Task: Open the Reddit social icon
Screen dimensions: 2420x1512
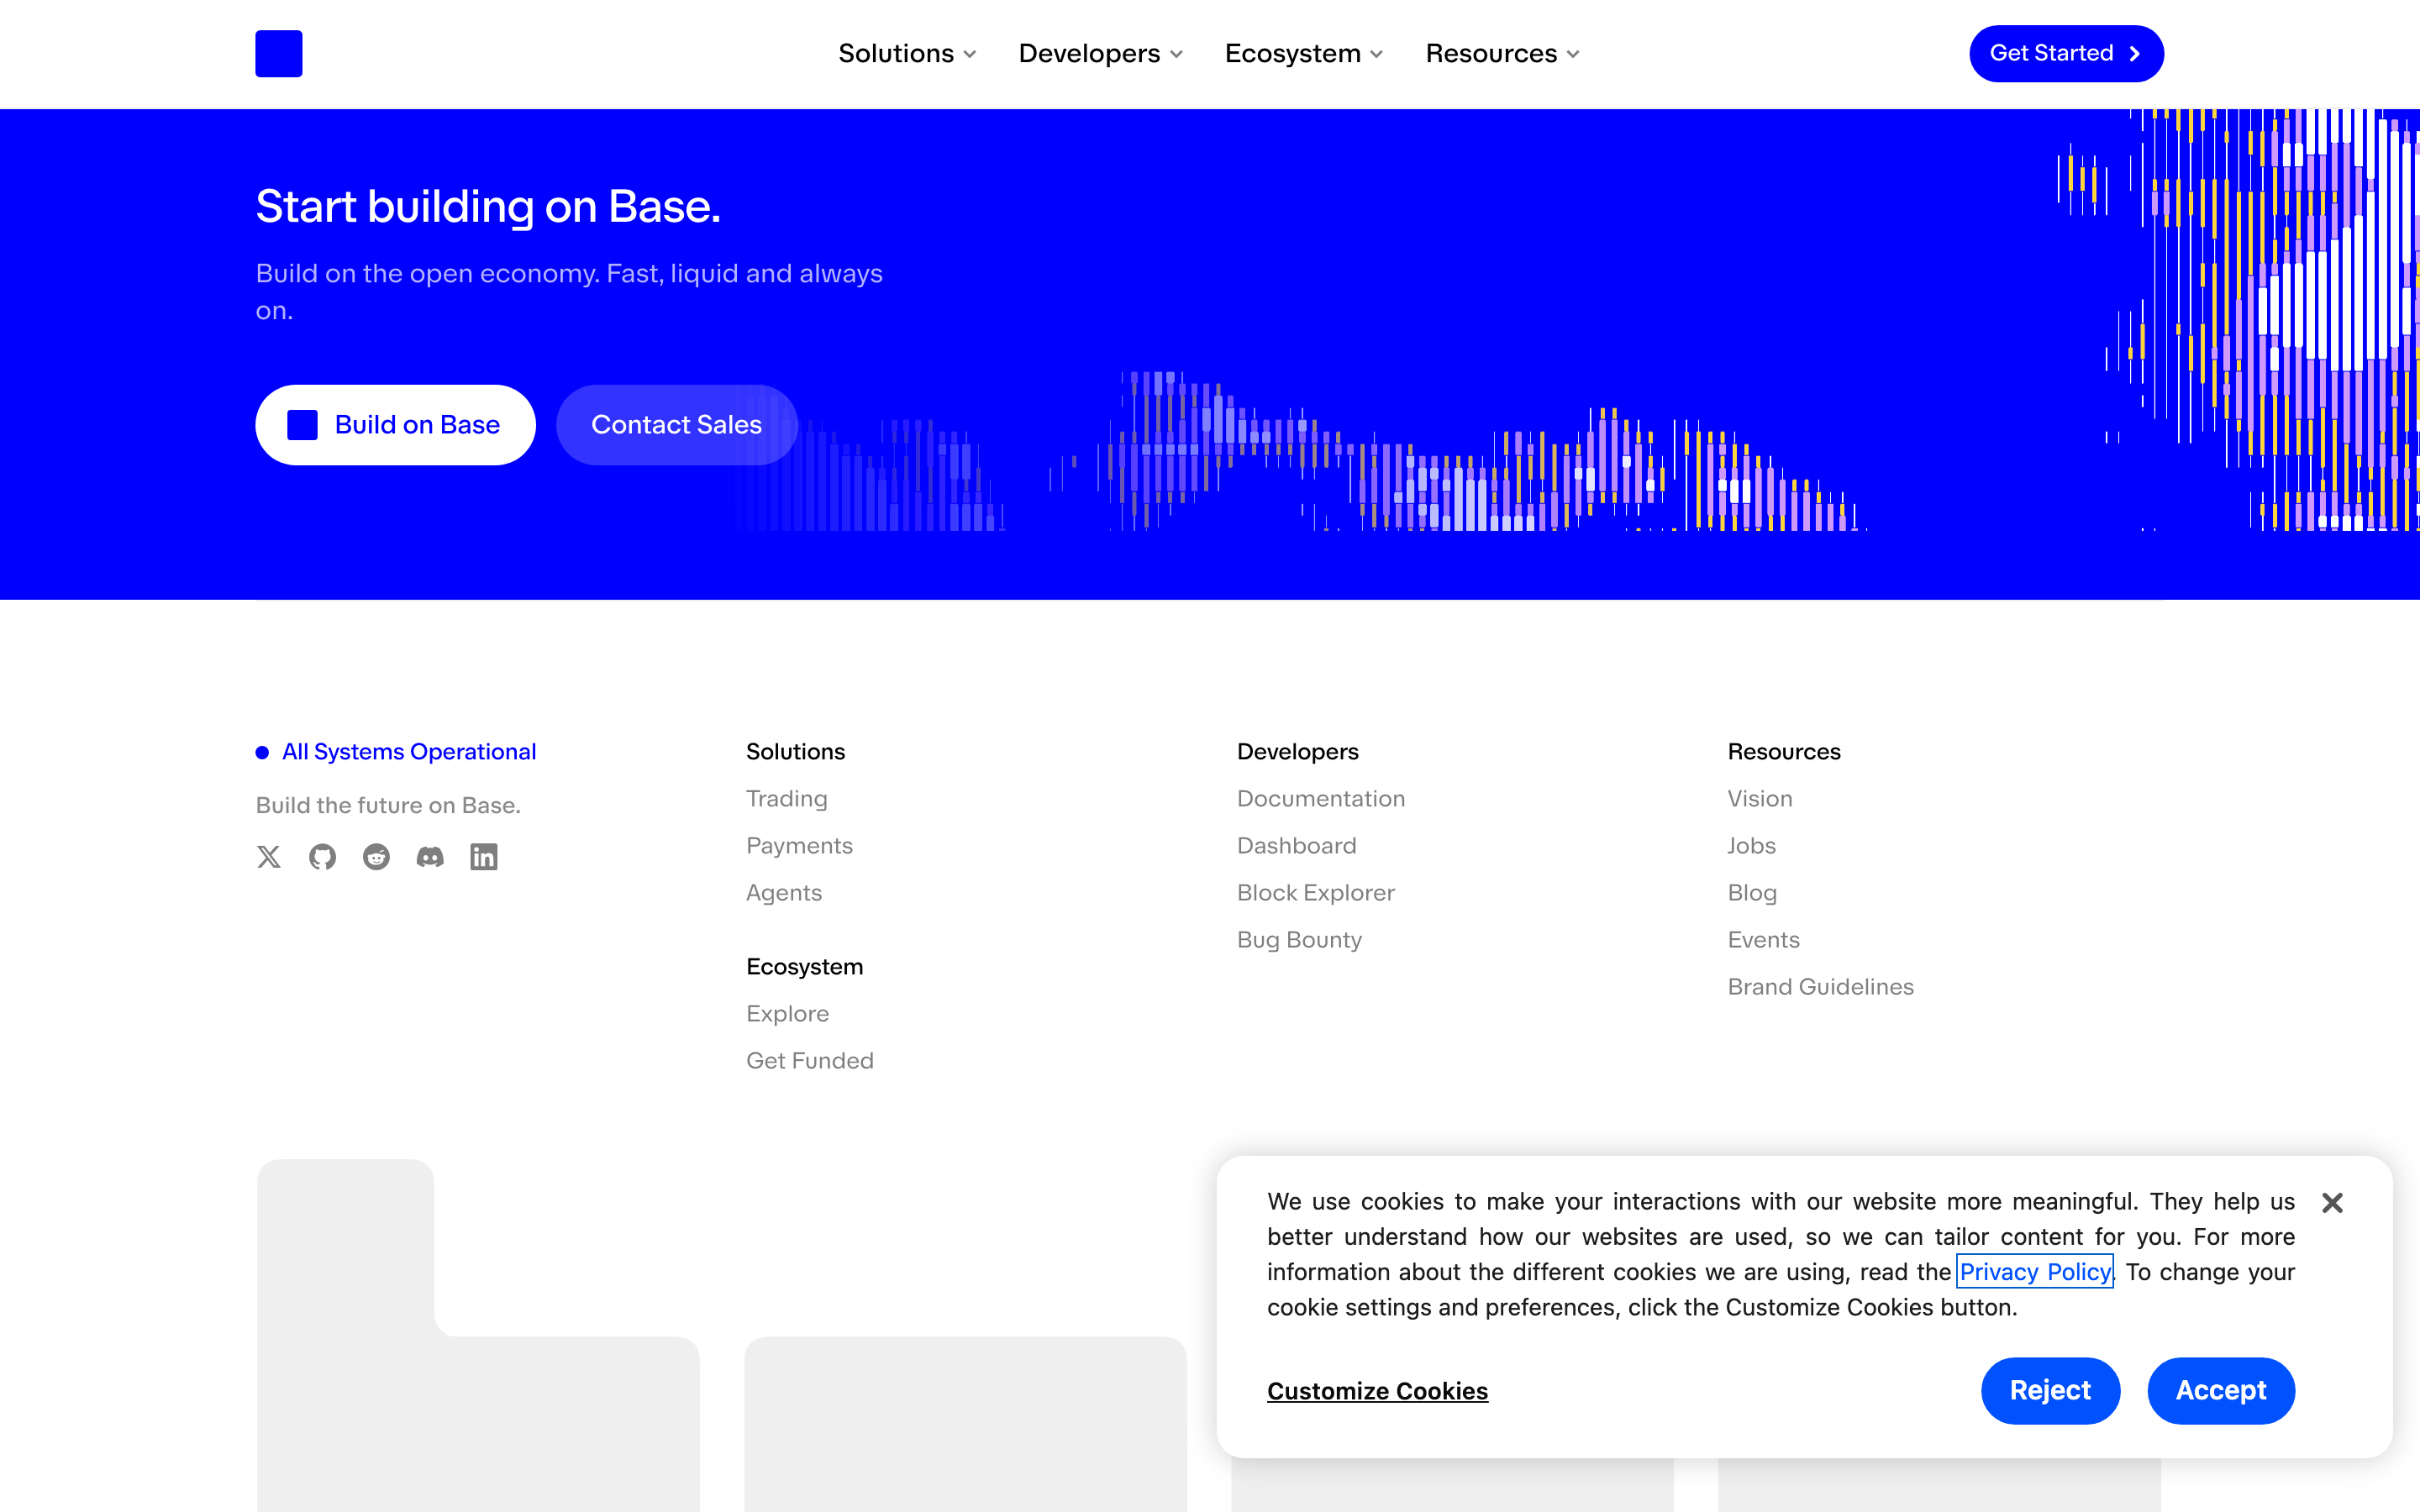Action: (376, 857)
